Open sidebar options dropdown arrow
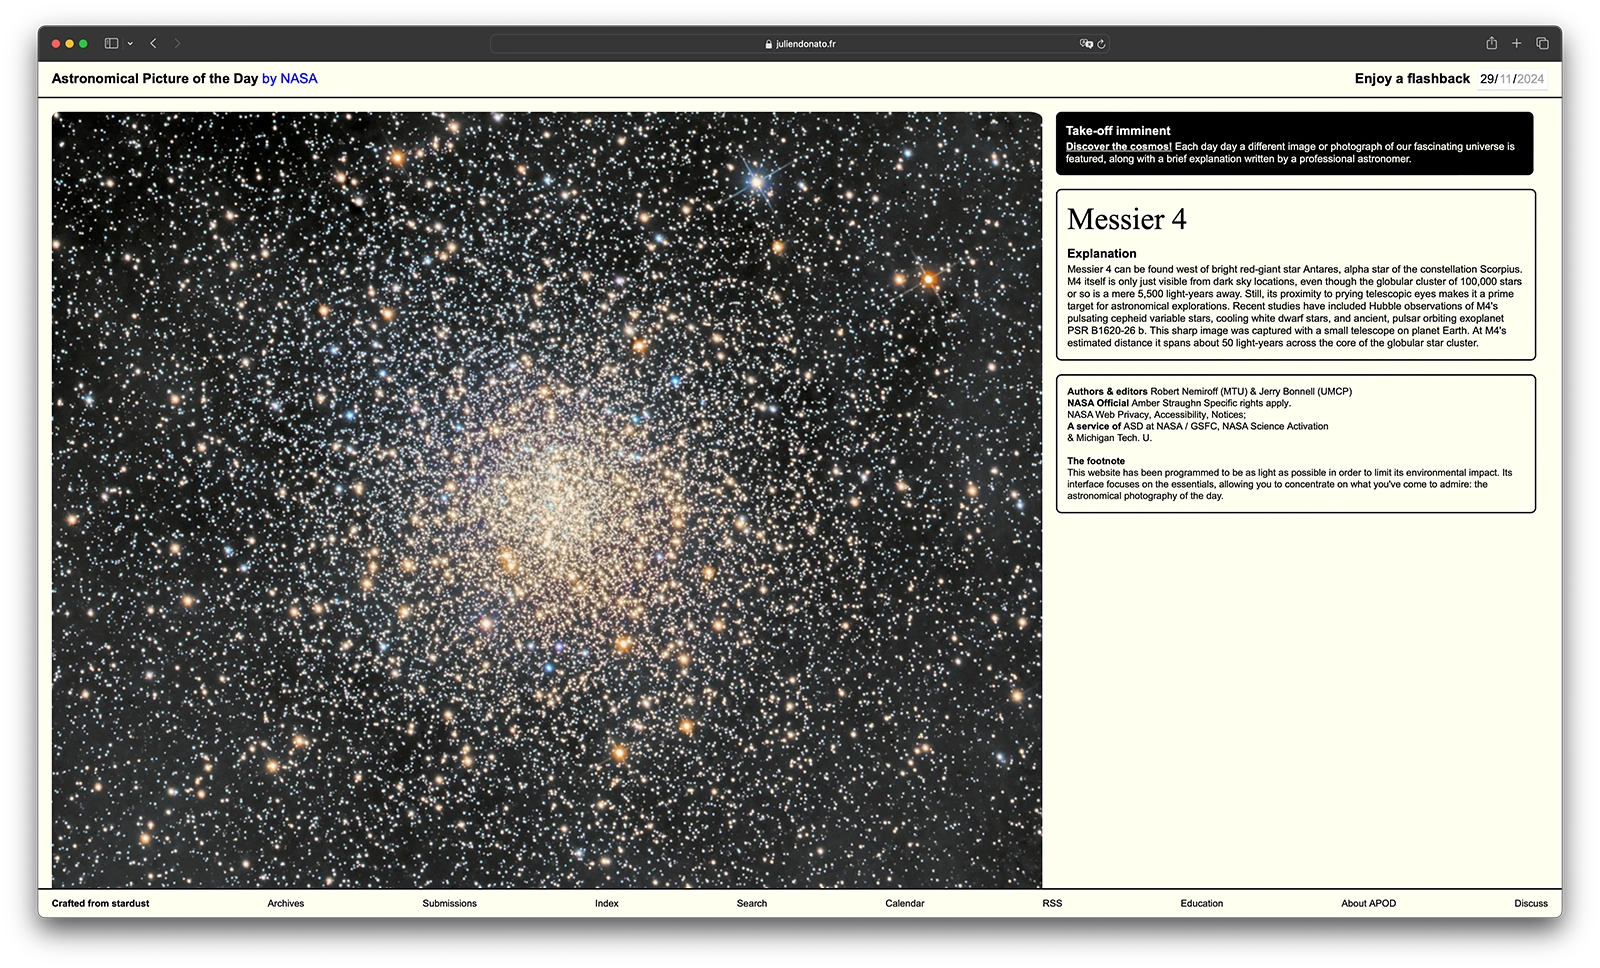 coord(130,43)
